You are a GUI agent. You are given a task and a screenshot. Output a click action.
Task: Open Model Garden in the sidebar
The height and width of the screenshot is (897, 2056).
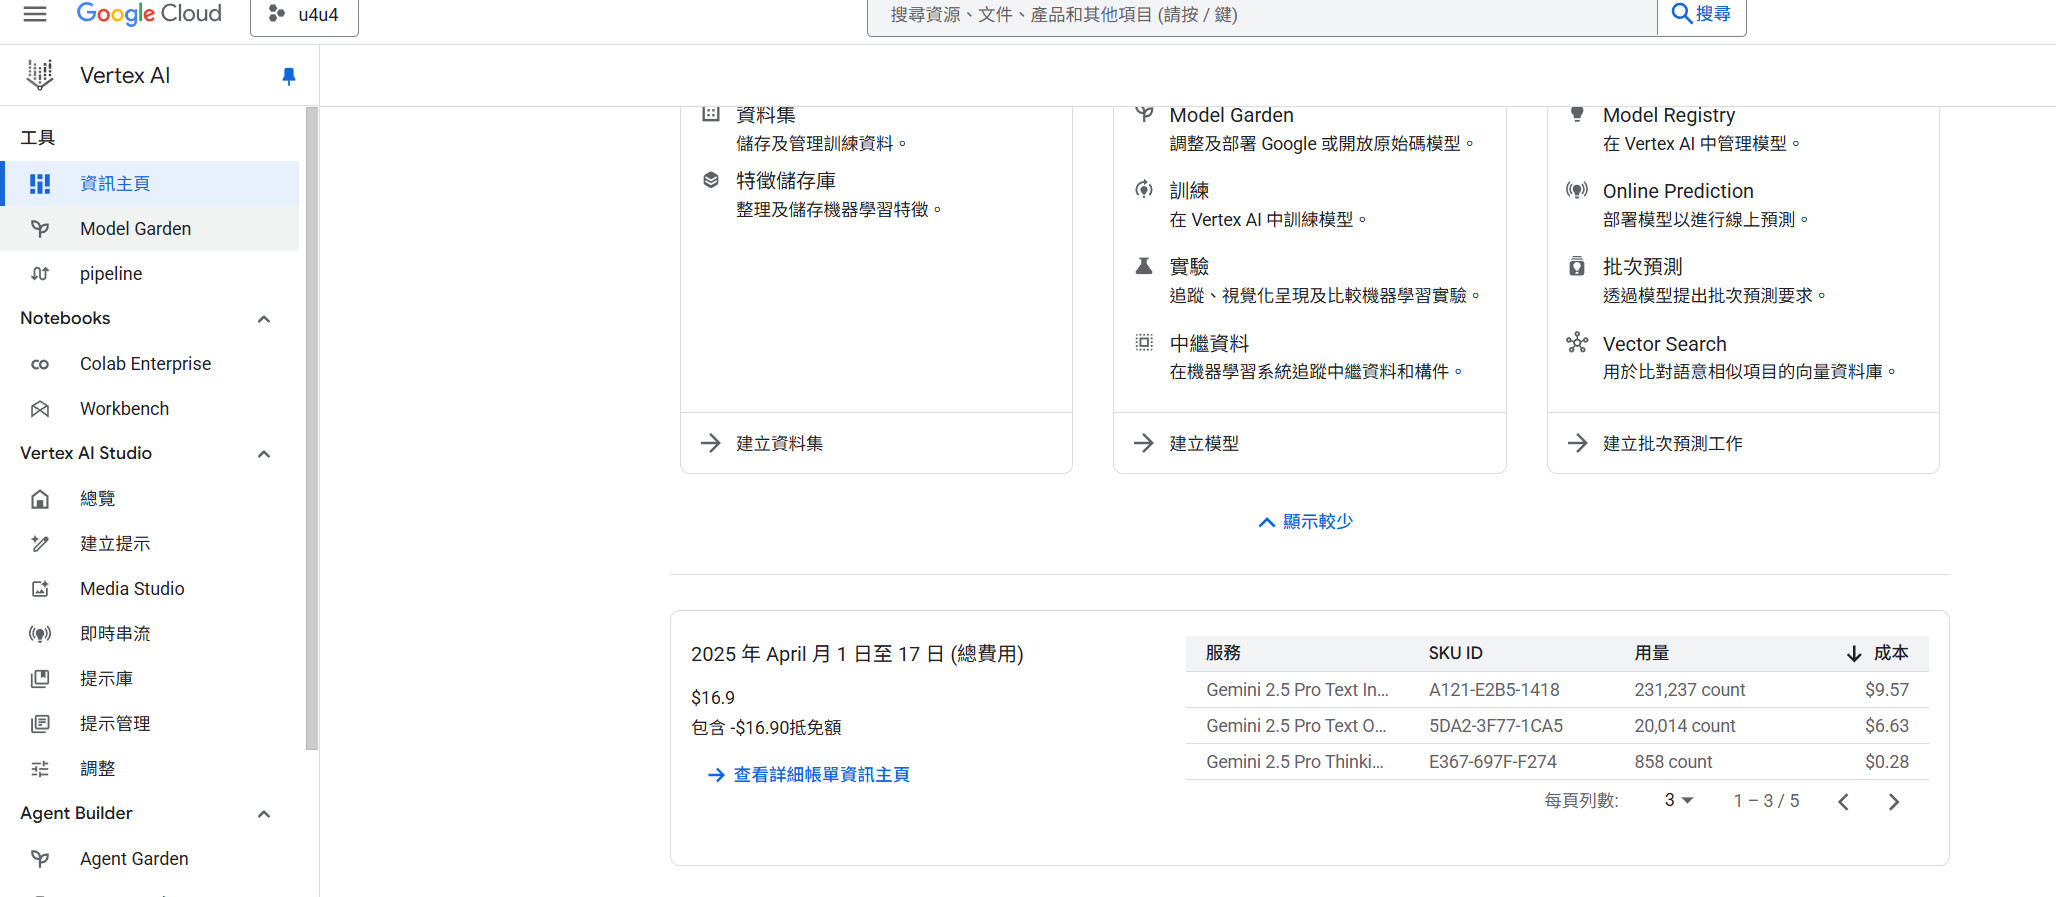coord(135,229)
